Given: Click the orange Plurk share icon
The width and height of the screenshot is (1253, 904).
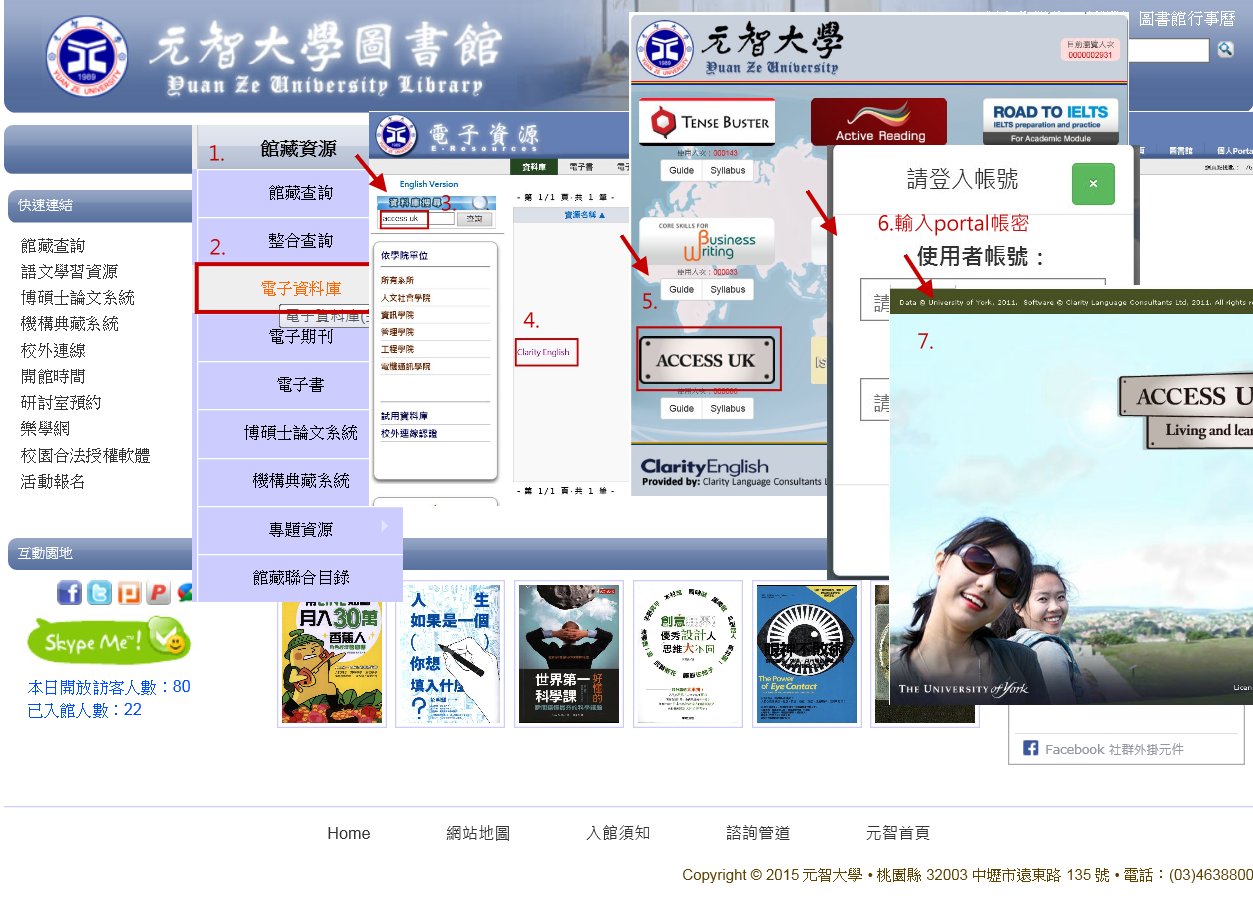Looking at the screenshot, I should 129,592.
